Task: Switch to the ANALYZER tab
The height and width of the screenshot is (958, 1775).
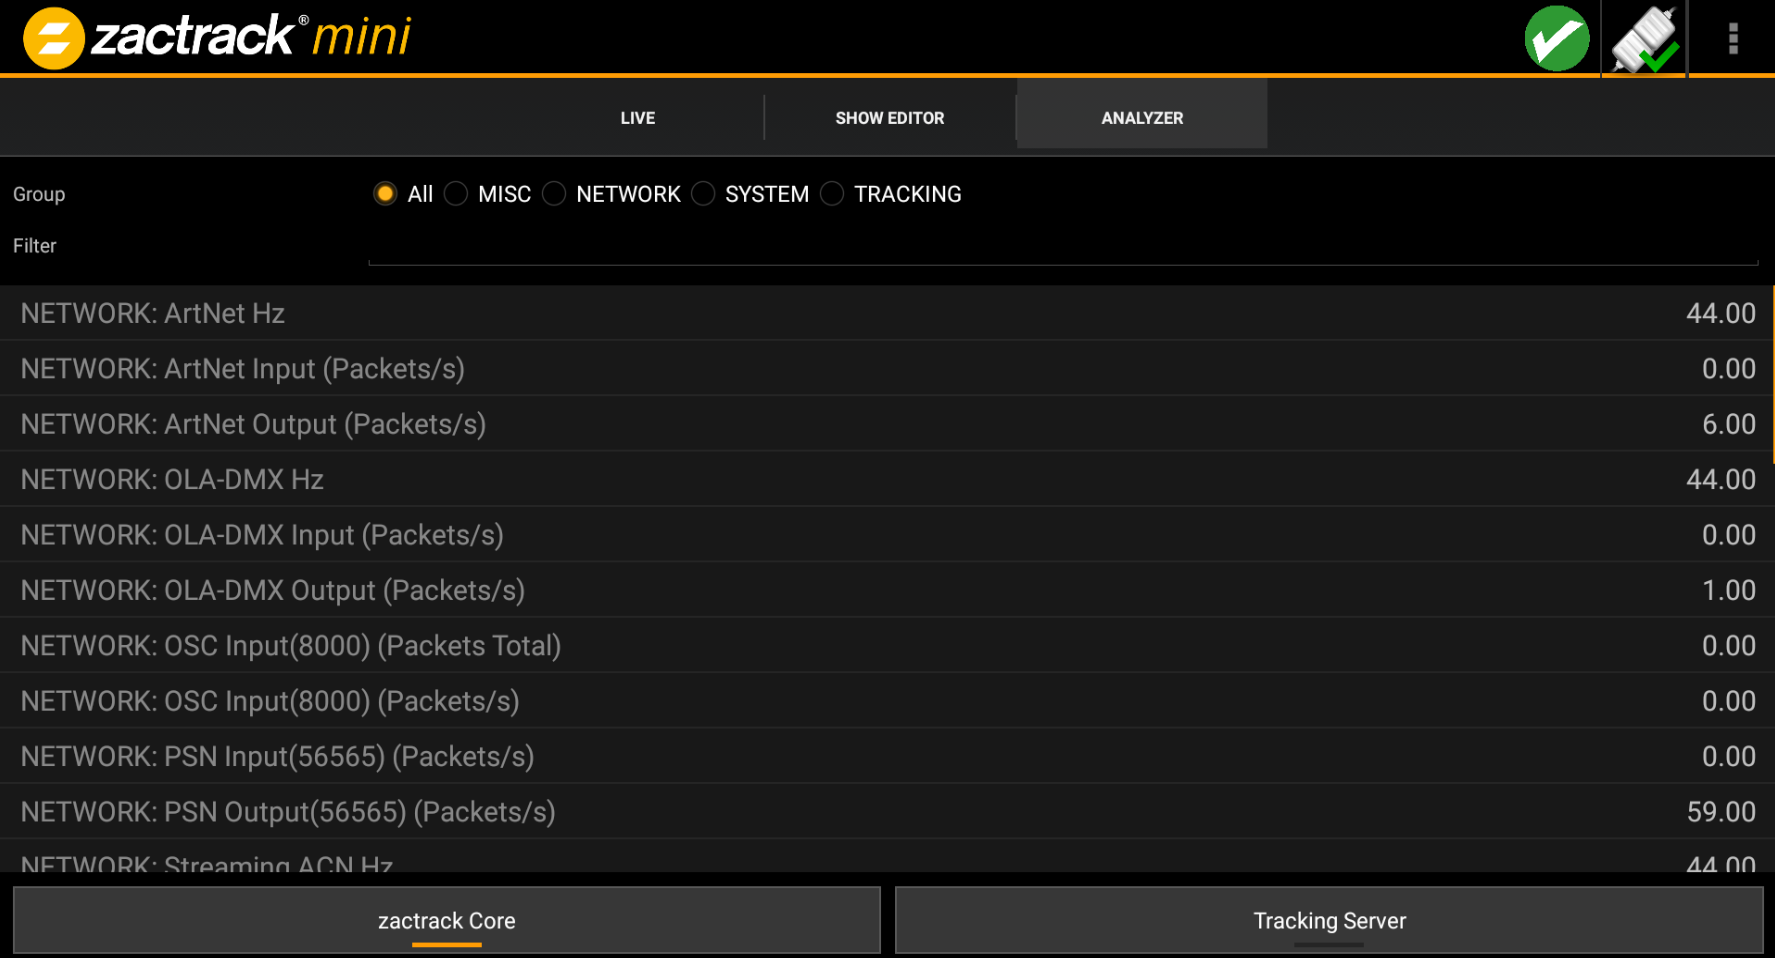Action: coord(1142,118)
